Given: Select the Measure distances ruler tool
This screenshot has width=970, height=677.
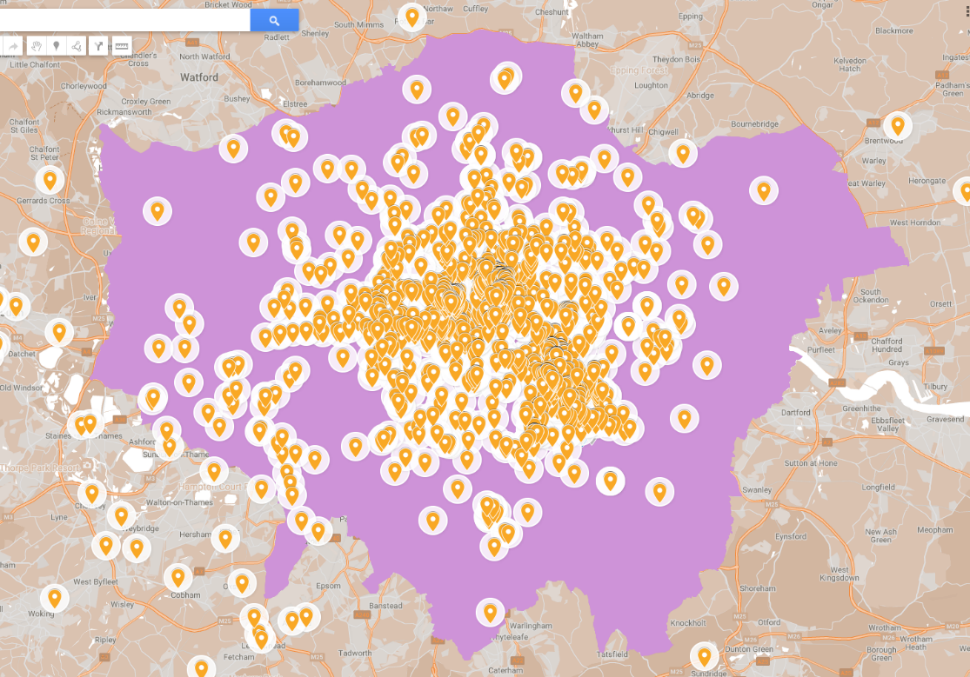Looking at the screenshot, I should click(121, 46).
